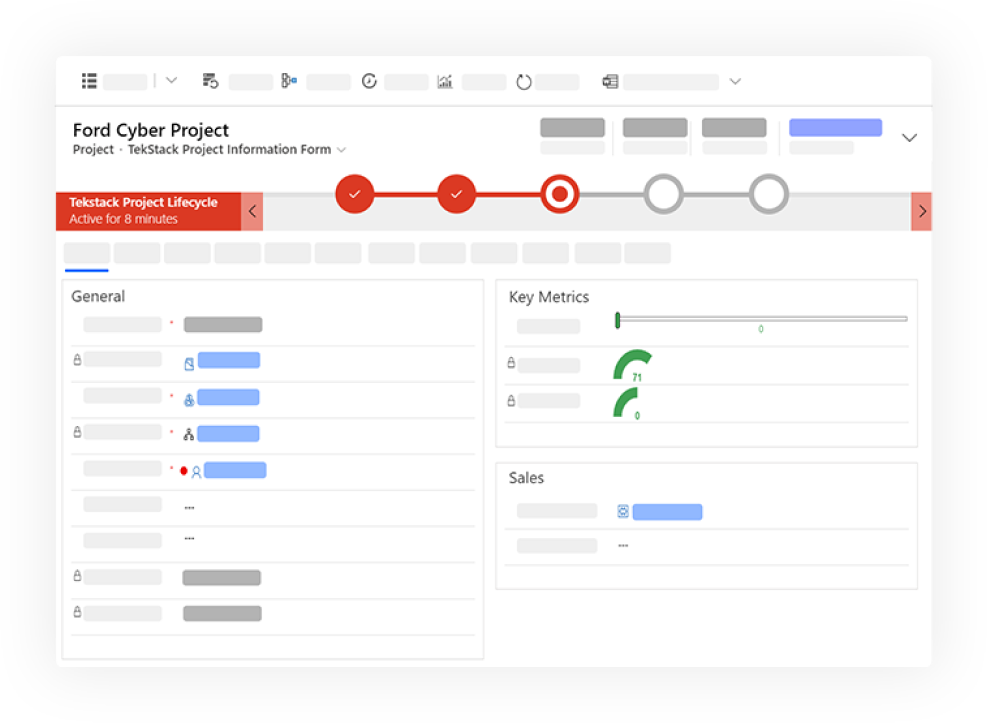The image size is (989, 724).
Task: Open the chart view icon in the toolbar
Action: pos(445,81)
